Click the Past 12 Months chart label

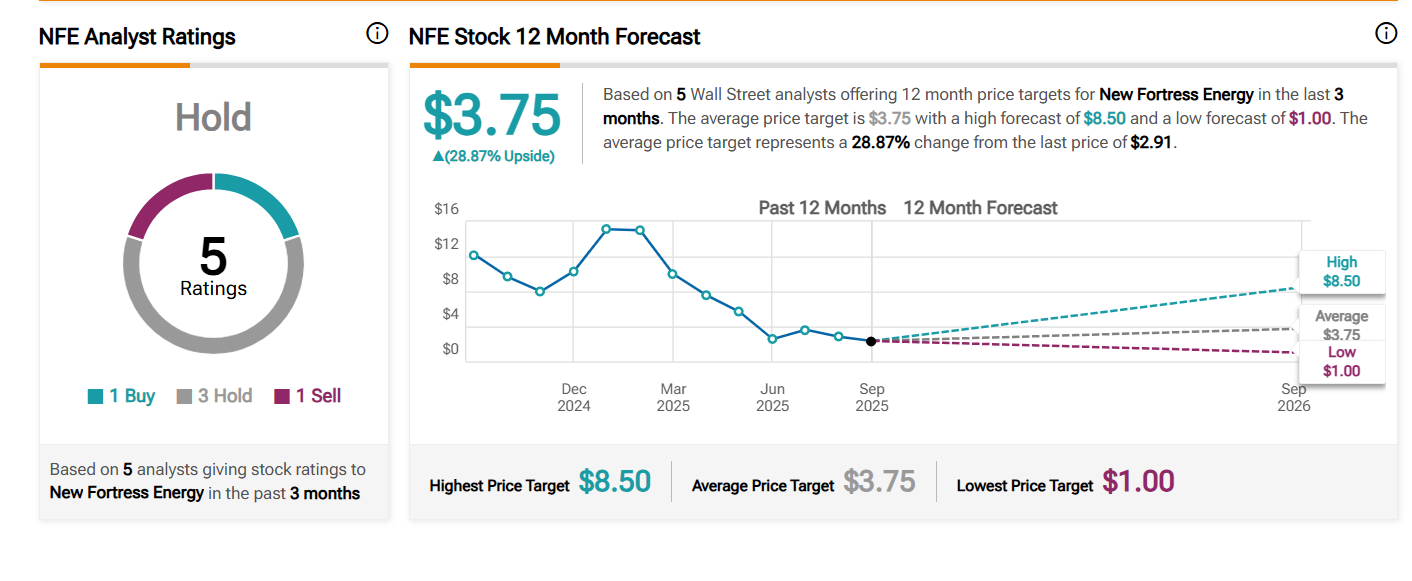pos(822,208)
